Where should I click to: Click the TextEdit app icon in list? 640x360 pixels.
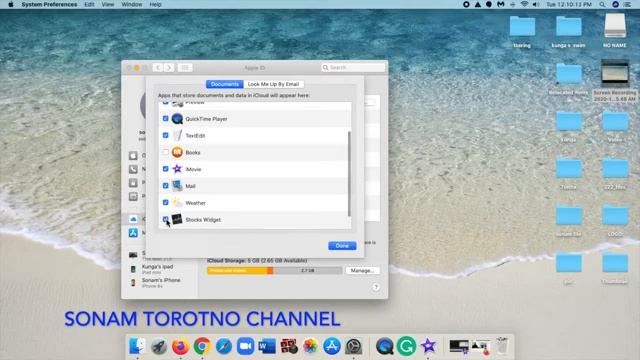[177, 136]
